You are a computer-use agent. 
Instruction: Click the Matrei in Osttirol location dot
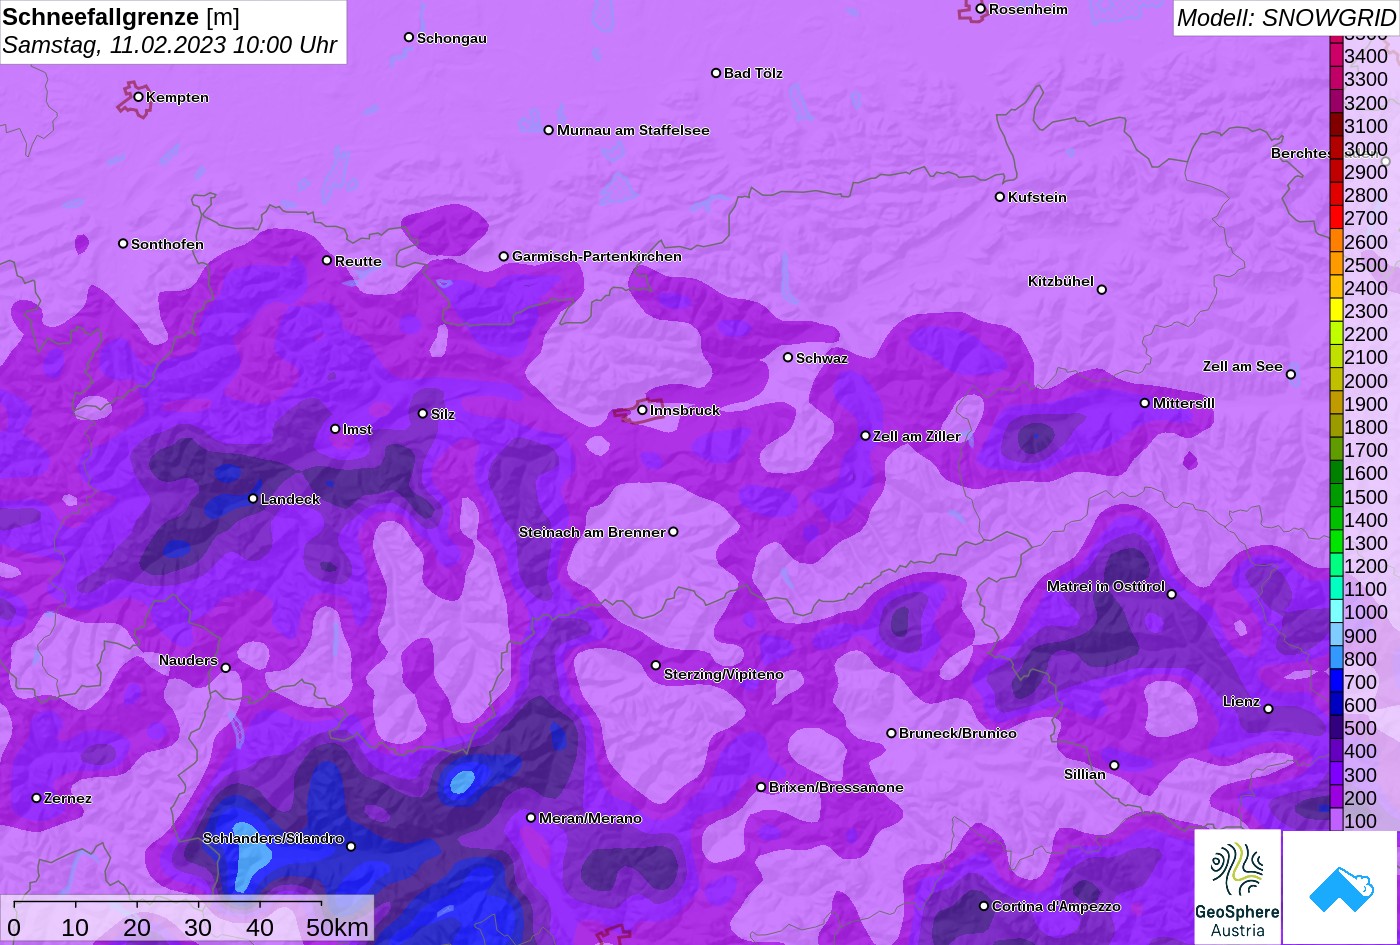coord(1172,595)
